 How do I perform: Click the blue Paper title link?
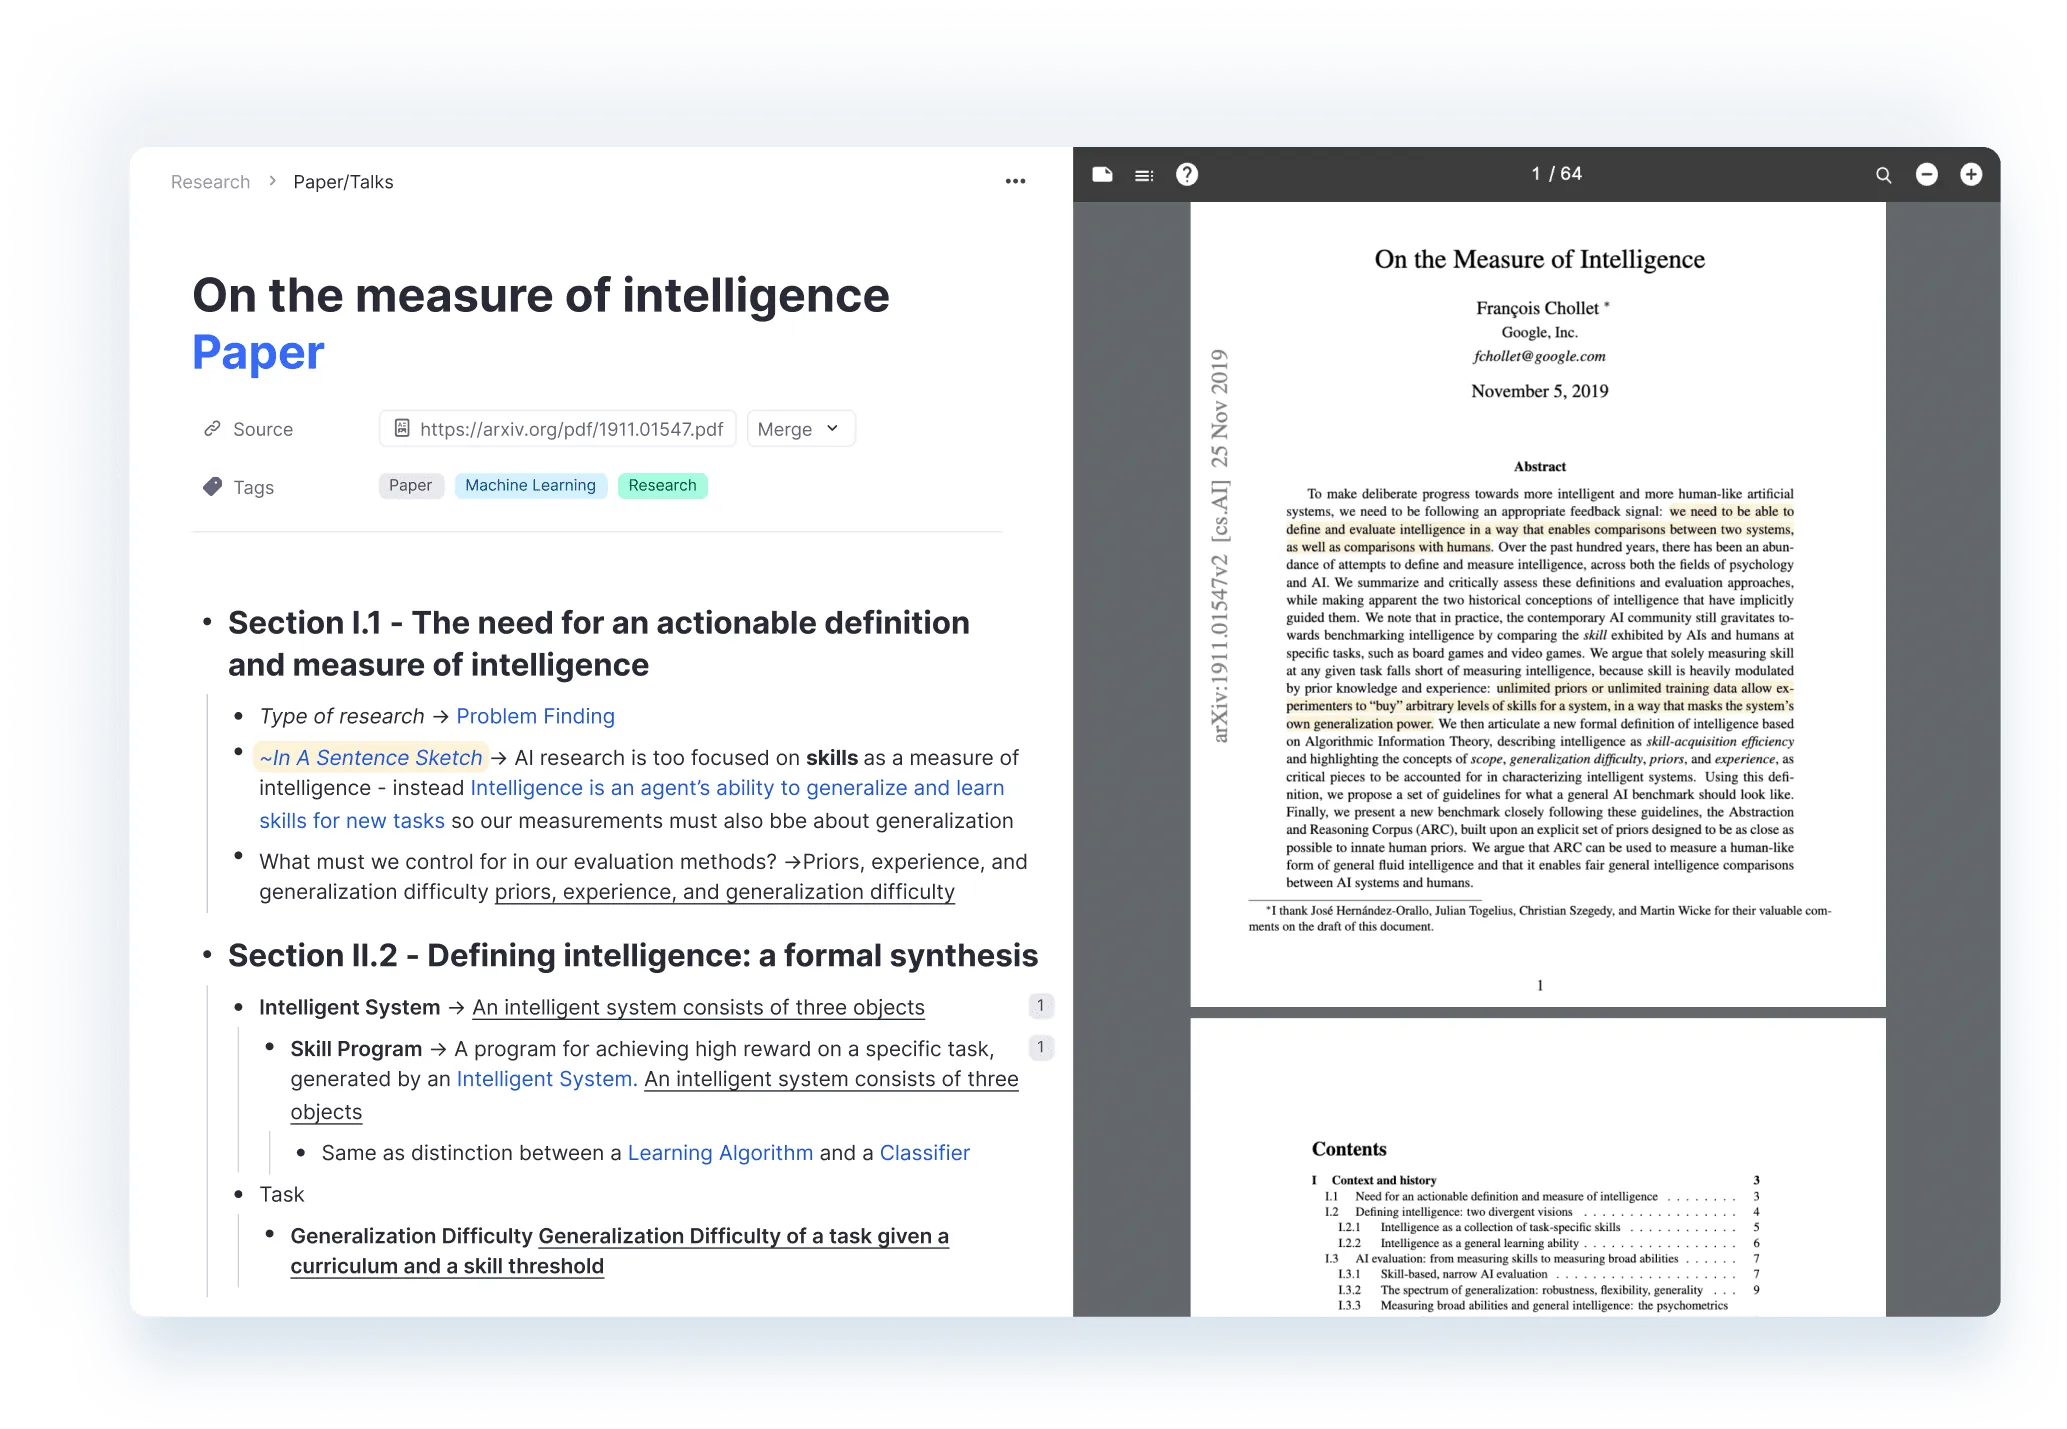[258, 352]
